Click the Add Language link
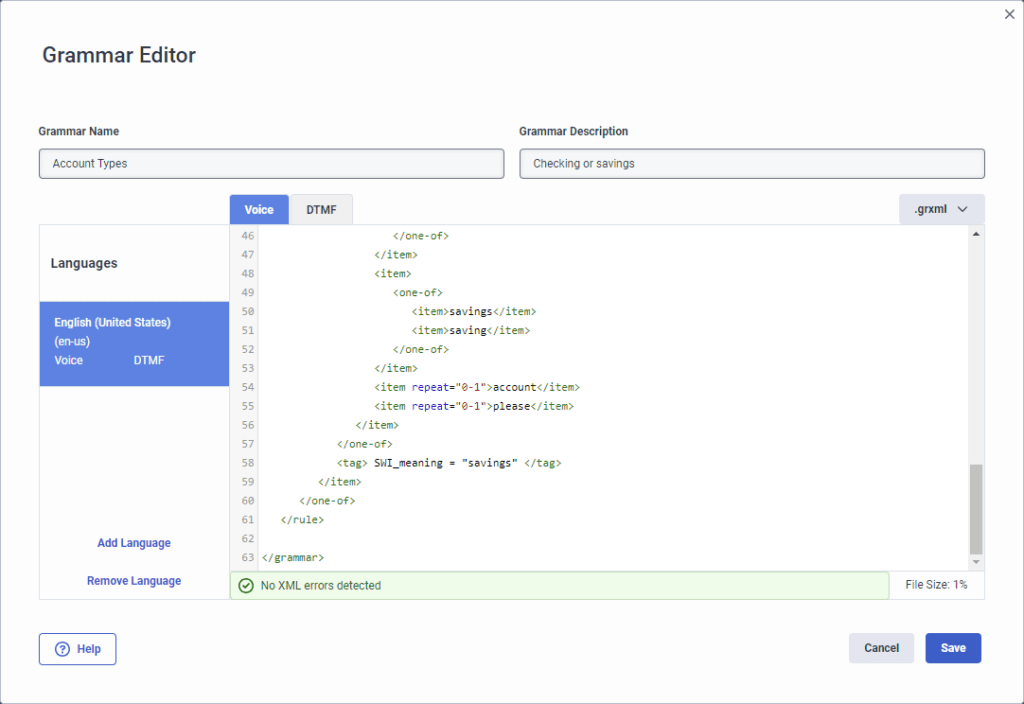This screenshot has width=1024, height=704. 134,543
